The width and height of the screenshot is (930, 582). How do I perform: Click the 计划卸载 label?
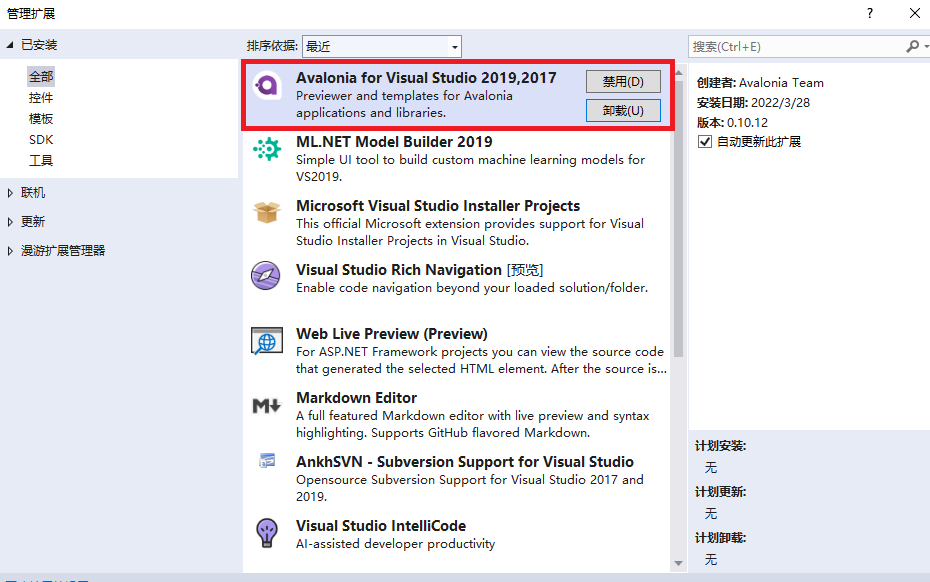(x=720, y=538)
